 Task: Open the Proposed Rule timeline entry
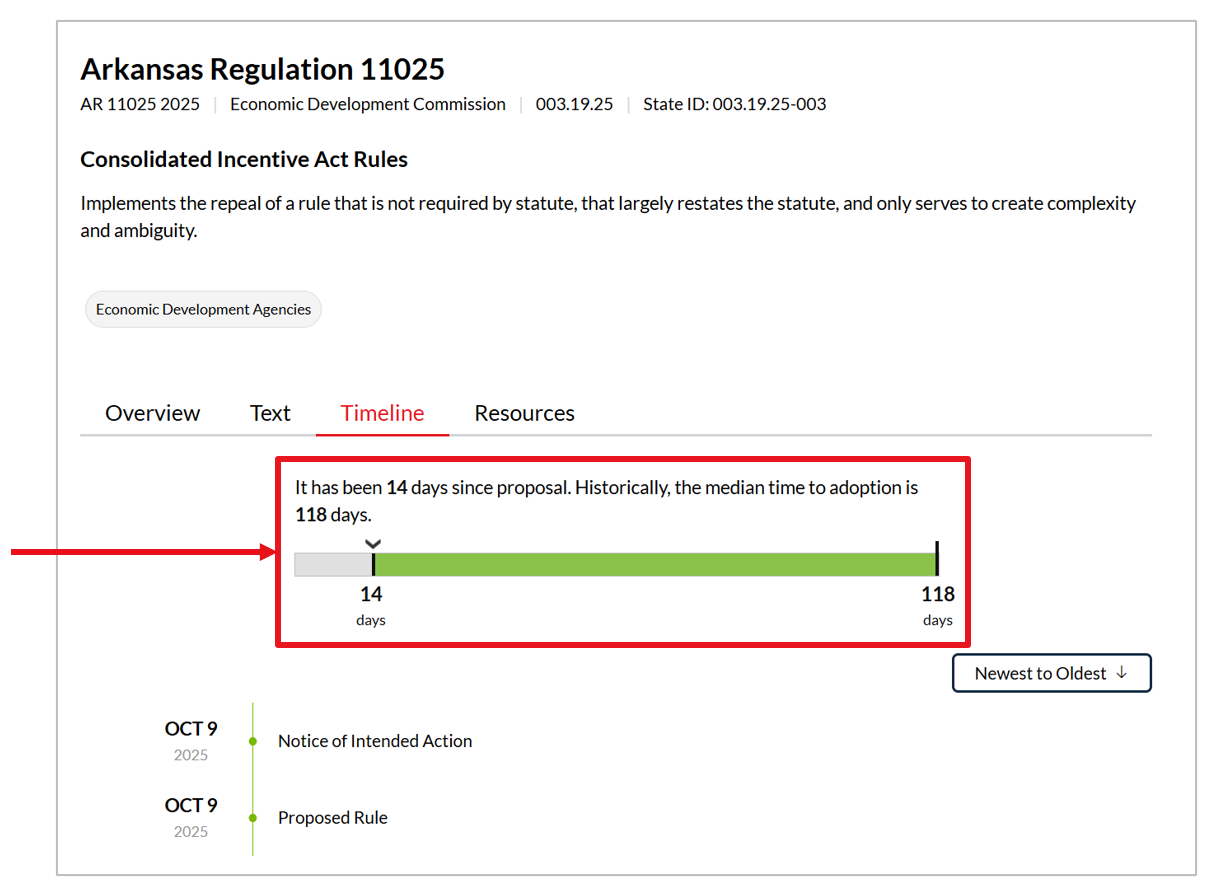pos(332,818)
